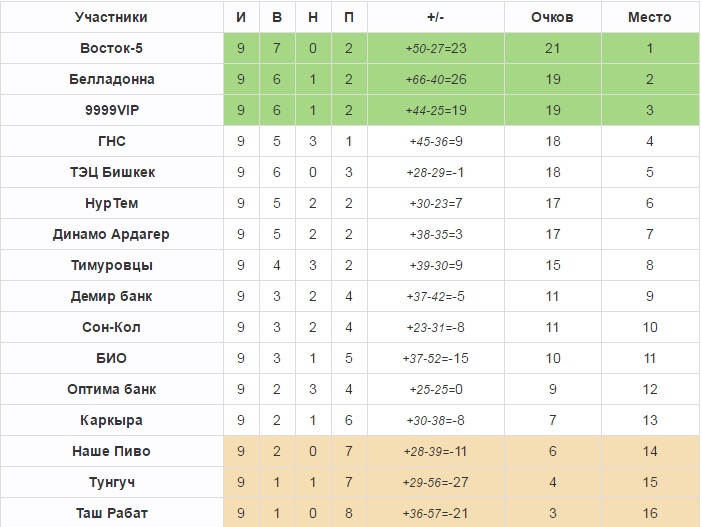The width and height of the screenshot is (702, 527).
Task: Select the Белладонна team name
Action: (x=111, y=79)
